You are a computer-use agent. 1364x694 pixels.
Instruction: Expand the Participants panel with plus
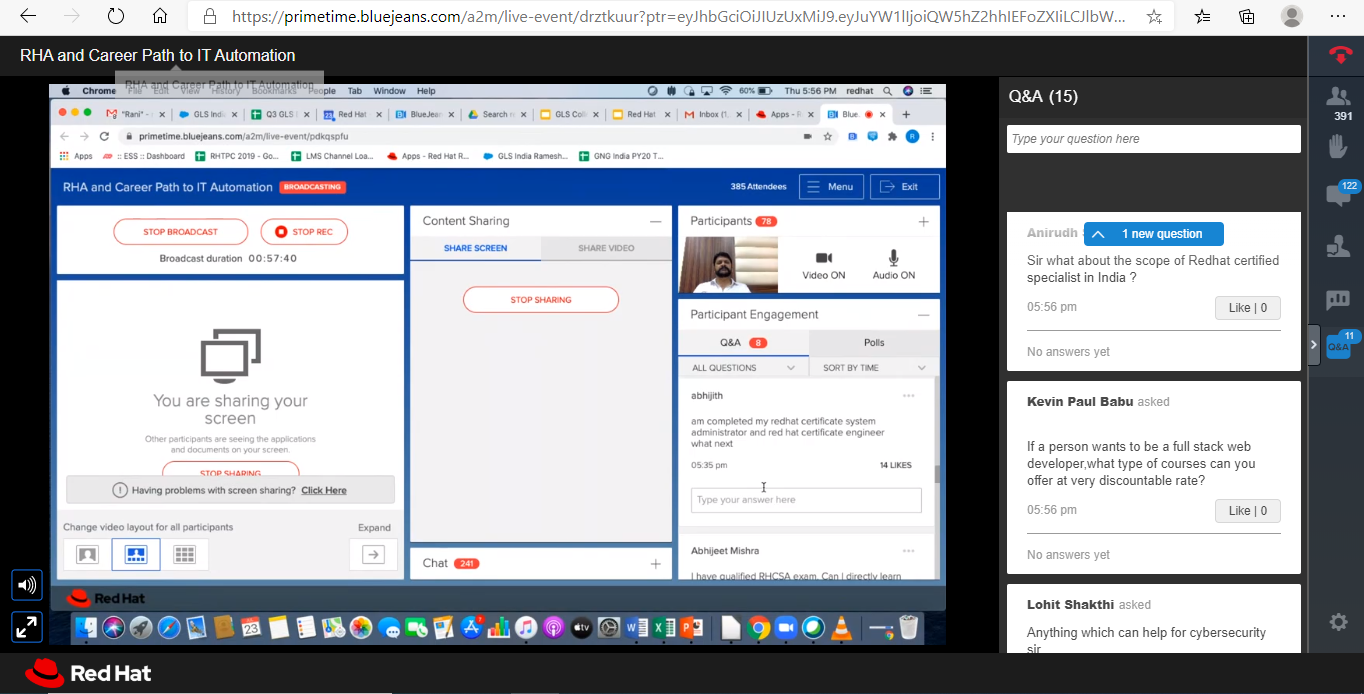(x=923, y=221)
